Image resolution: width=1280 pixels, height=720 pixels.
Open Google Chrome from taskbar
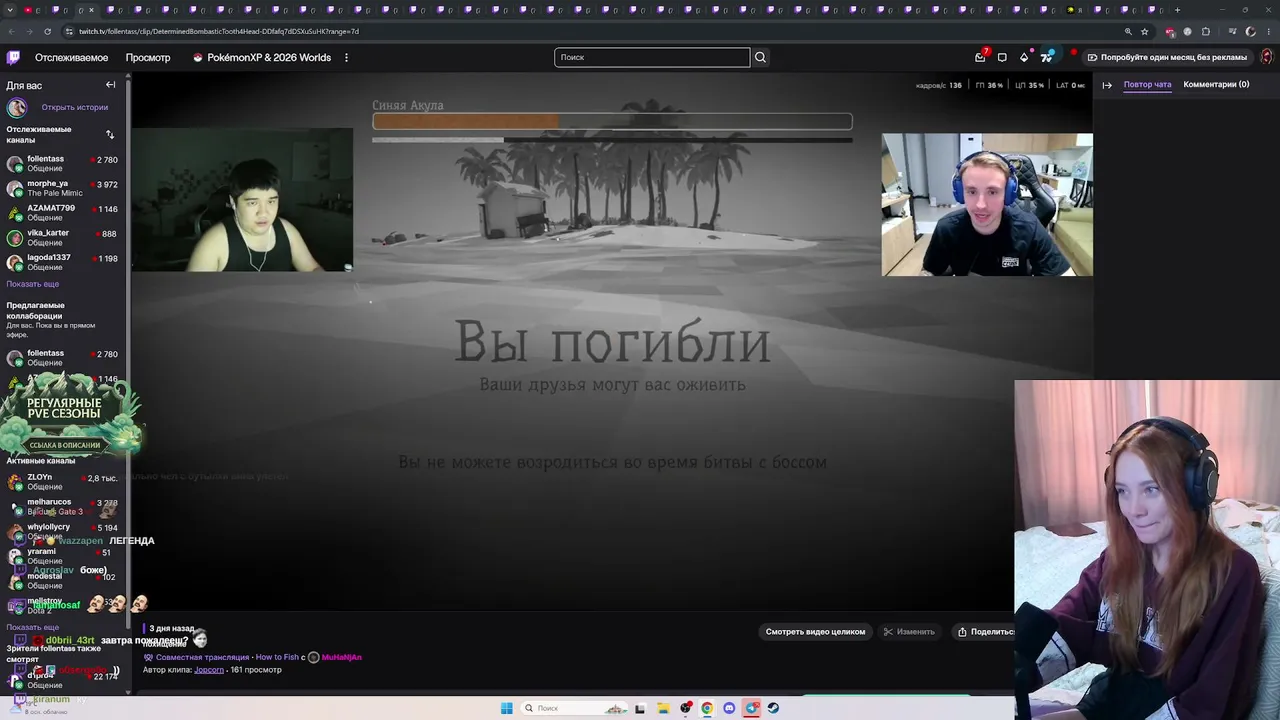point(707,708)
